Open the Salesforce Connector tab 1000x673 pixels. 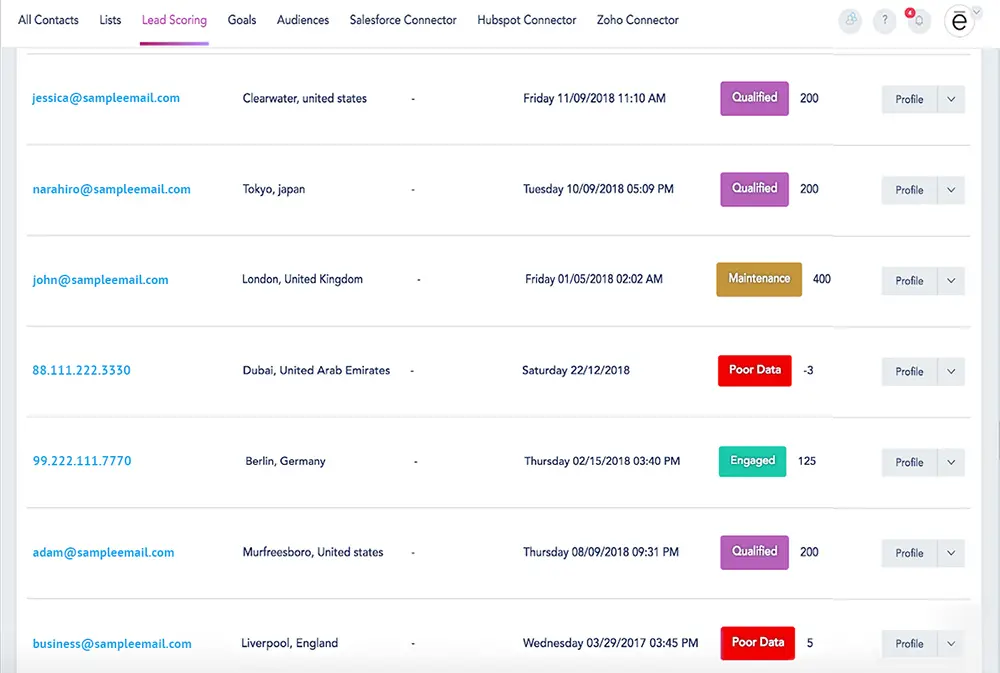pos(403,20)
